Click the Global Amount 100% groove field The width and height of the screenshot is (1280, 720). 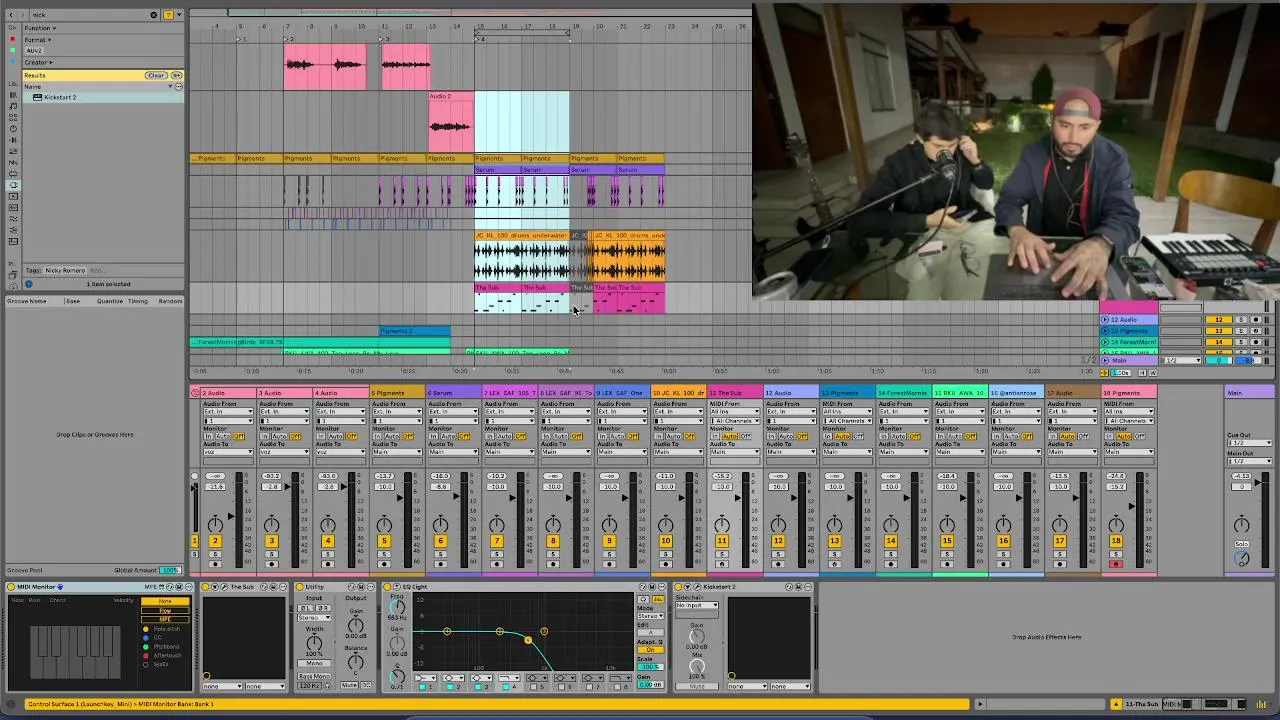point(170,570)
